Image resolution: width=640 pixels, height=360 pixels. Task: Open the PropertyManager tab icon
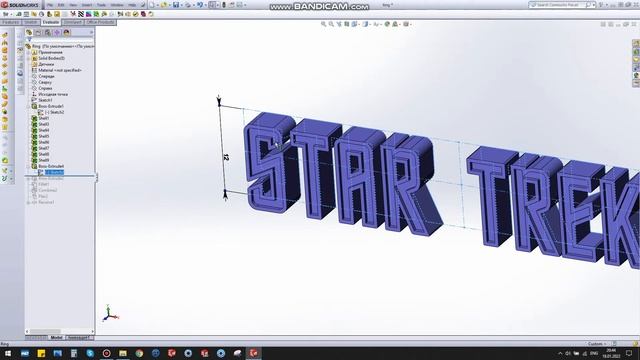[x=38, y=32]
